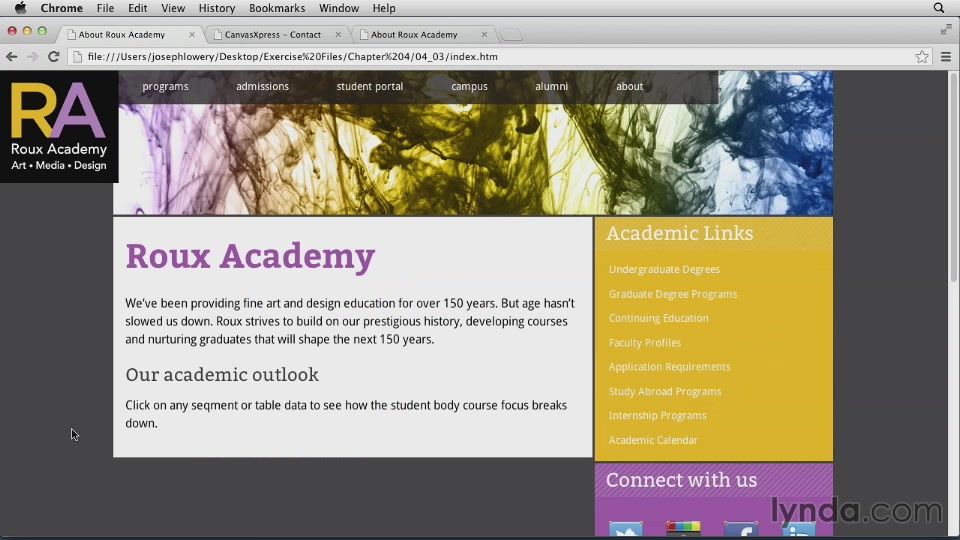Viewport: 960px width, 540px height.
Task: Click the page vertical scrollbar thumb
Action: [x=954, y=176]
